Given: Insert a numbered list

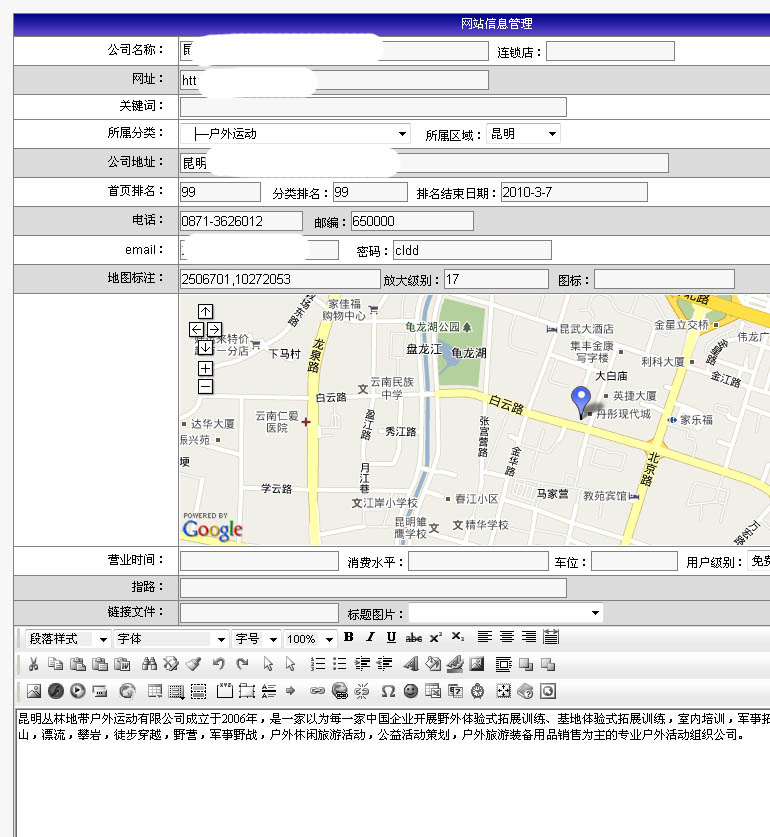Looking at the screenshot, I should coord(318,664).
